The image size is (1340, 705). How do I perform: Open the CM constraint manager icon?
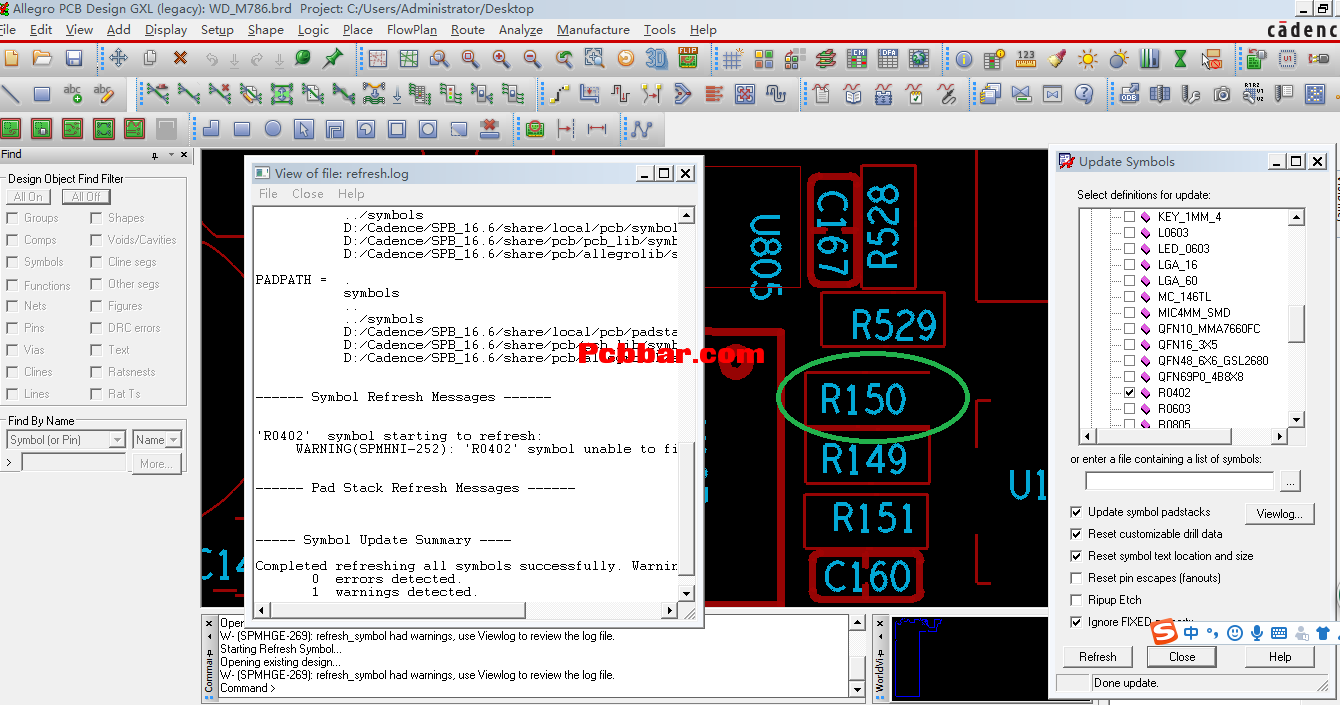[x=858, y=59]
